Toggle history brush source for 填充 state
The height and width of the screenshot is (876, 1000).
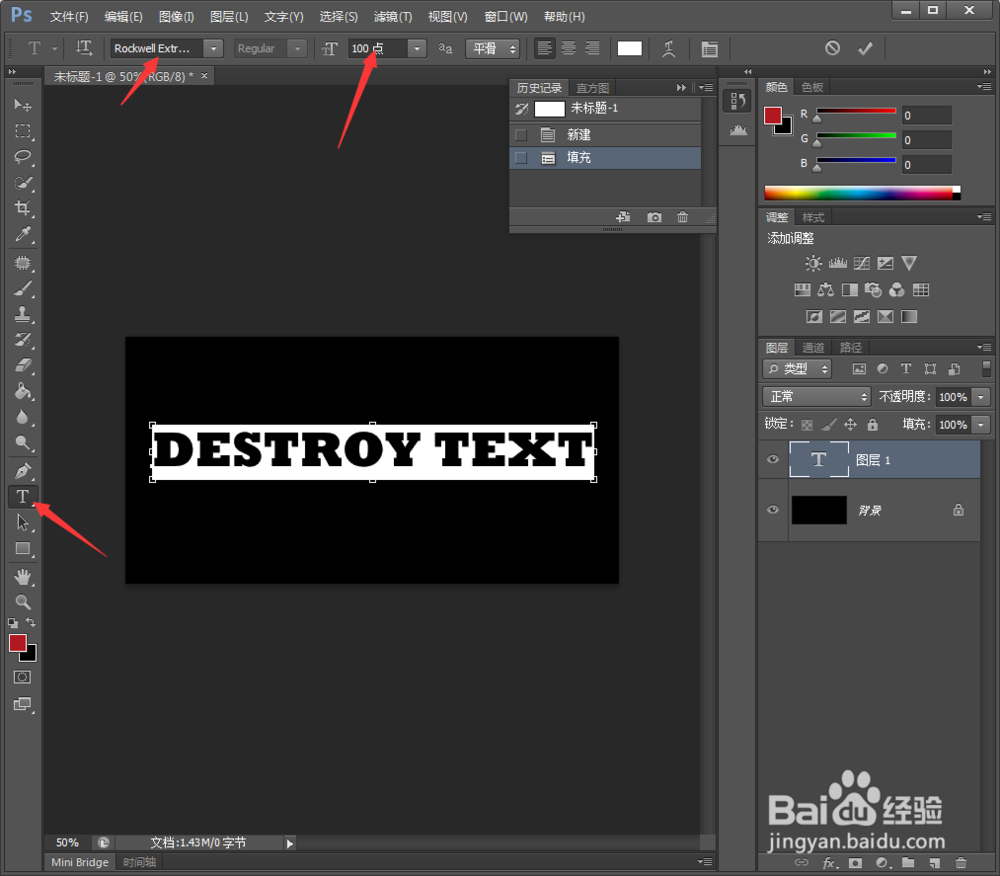(521, 157)
